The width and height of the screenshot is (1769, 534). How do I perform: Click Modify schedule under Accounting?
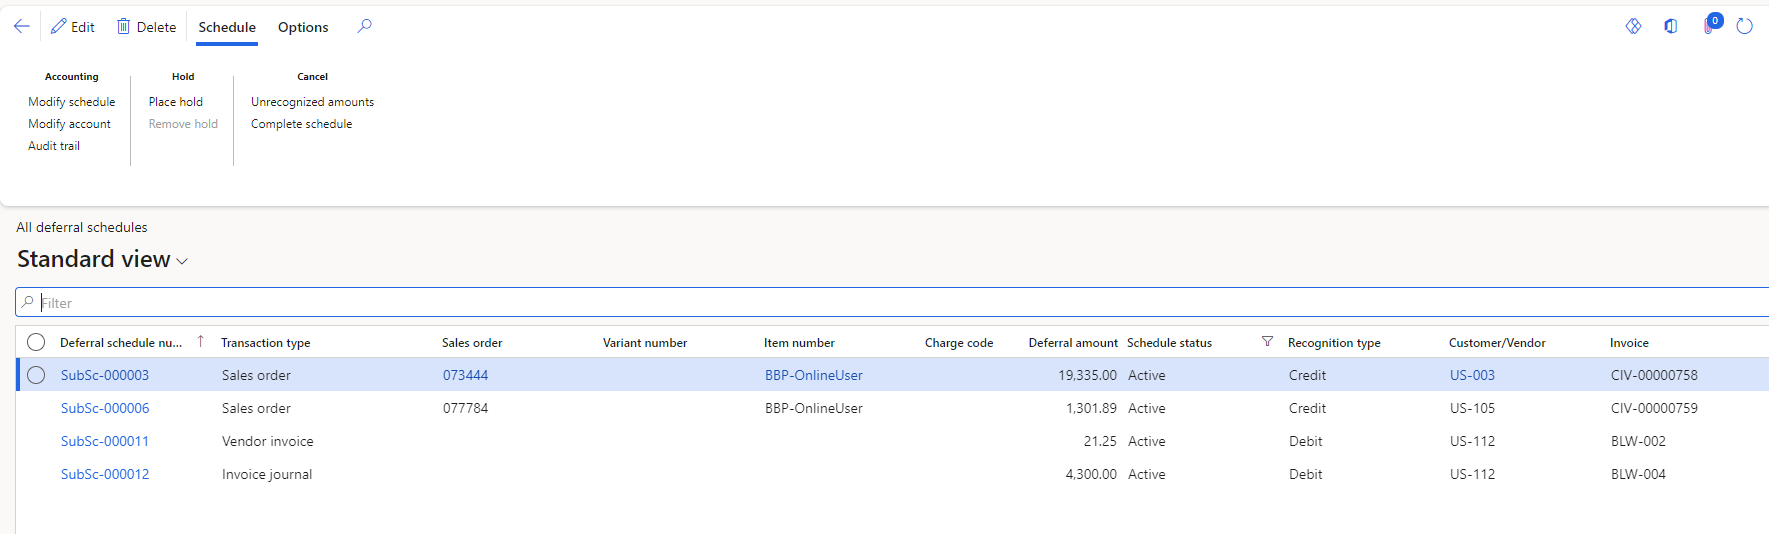[x=72, y=102]
